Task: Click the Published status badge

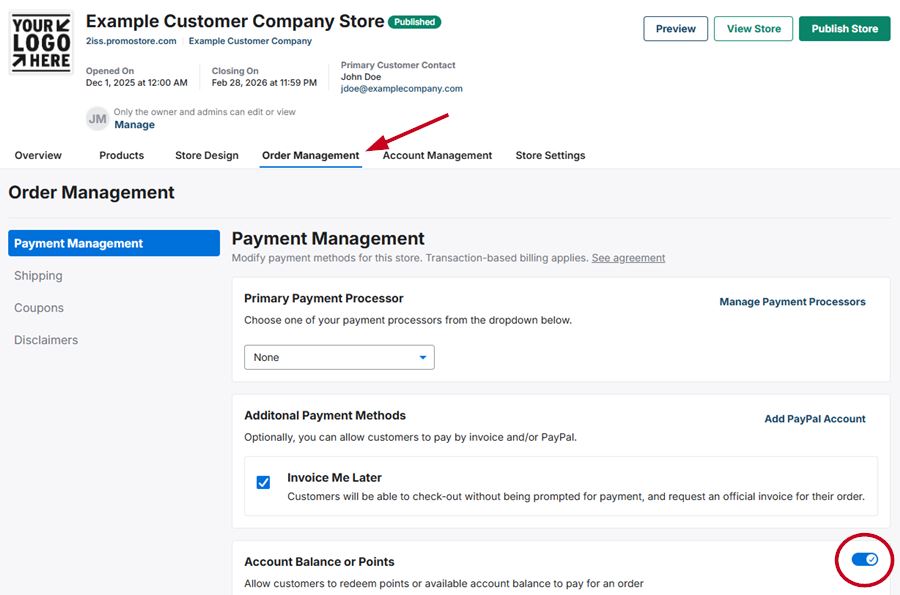Action: point(414,22)
